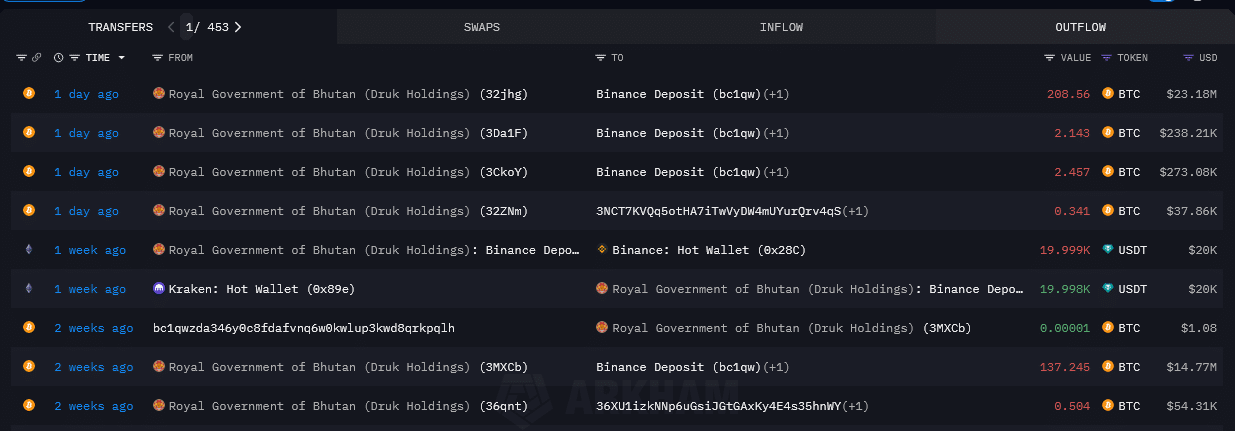The width and height of the screenshot is (1235, 431).
Task: Filter by VALUE column icon
Action: click(x=1049, y=58)
